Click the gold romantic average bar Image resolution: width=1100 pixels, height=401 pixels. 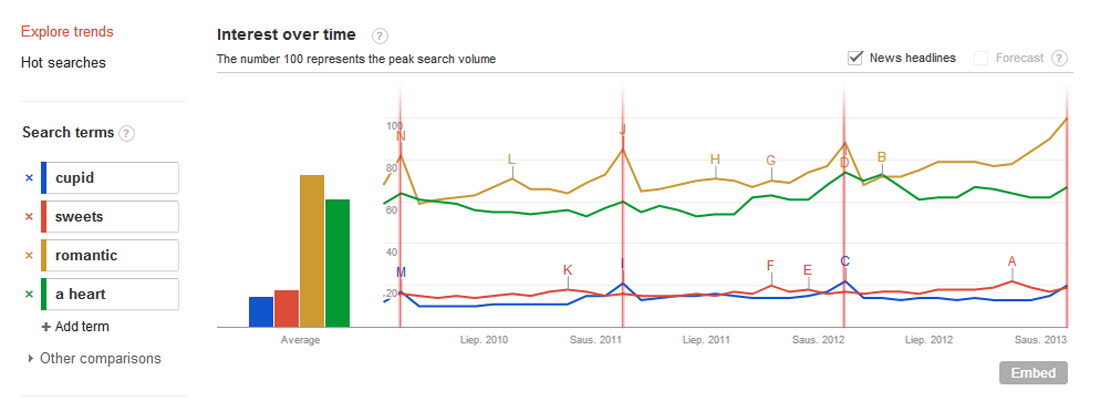point(312,251)
